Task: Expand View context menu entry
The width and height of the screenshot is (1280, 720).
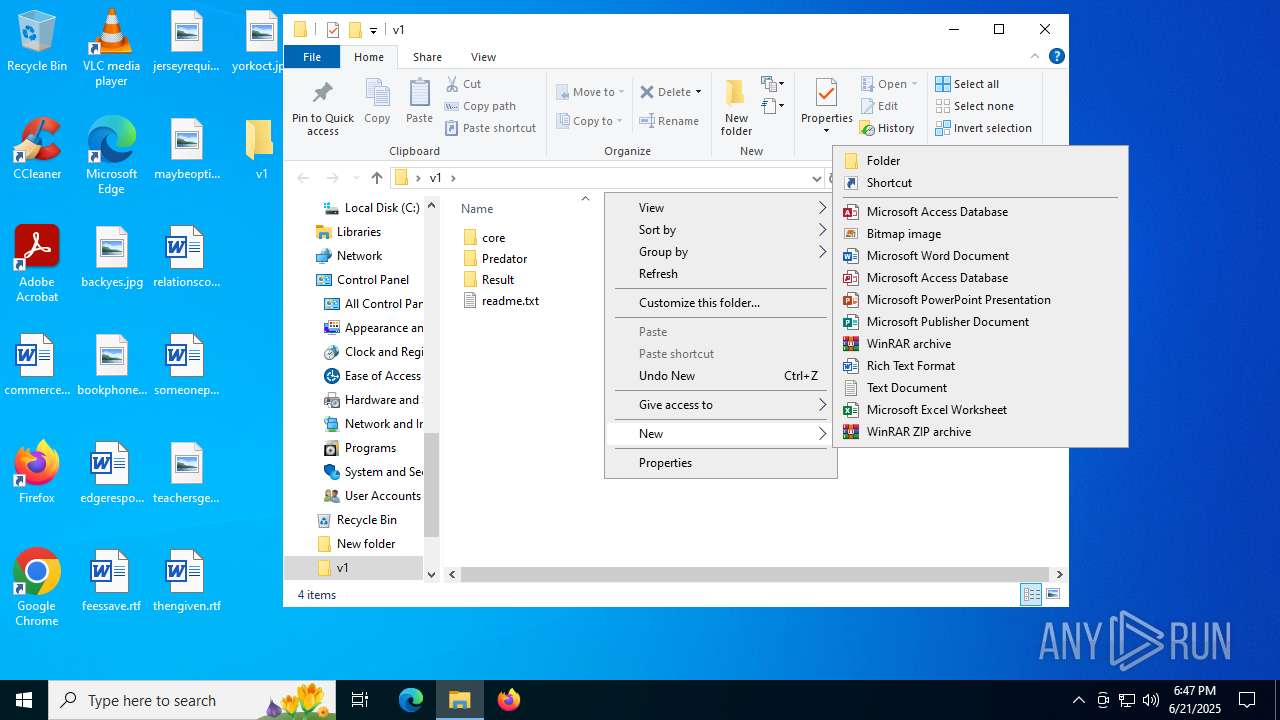Action: coord(720,208)
